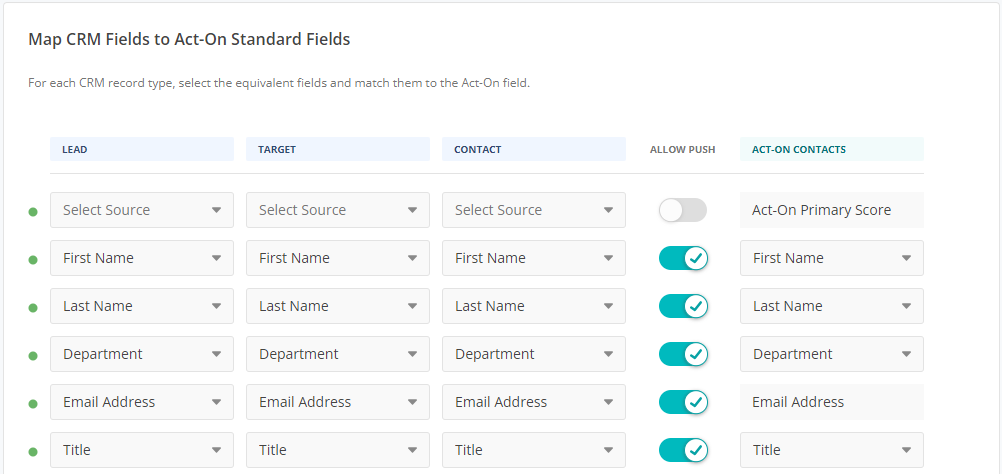Open Contact Select Source dropdown
This screenshot has height=474, width=1002.
pyautogui.click(x=534, y=210)
